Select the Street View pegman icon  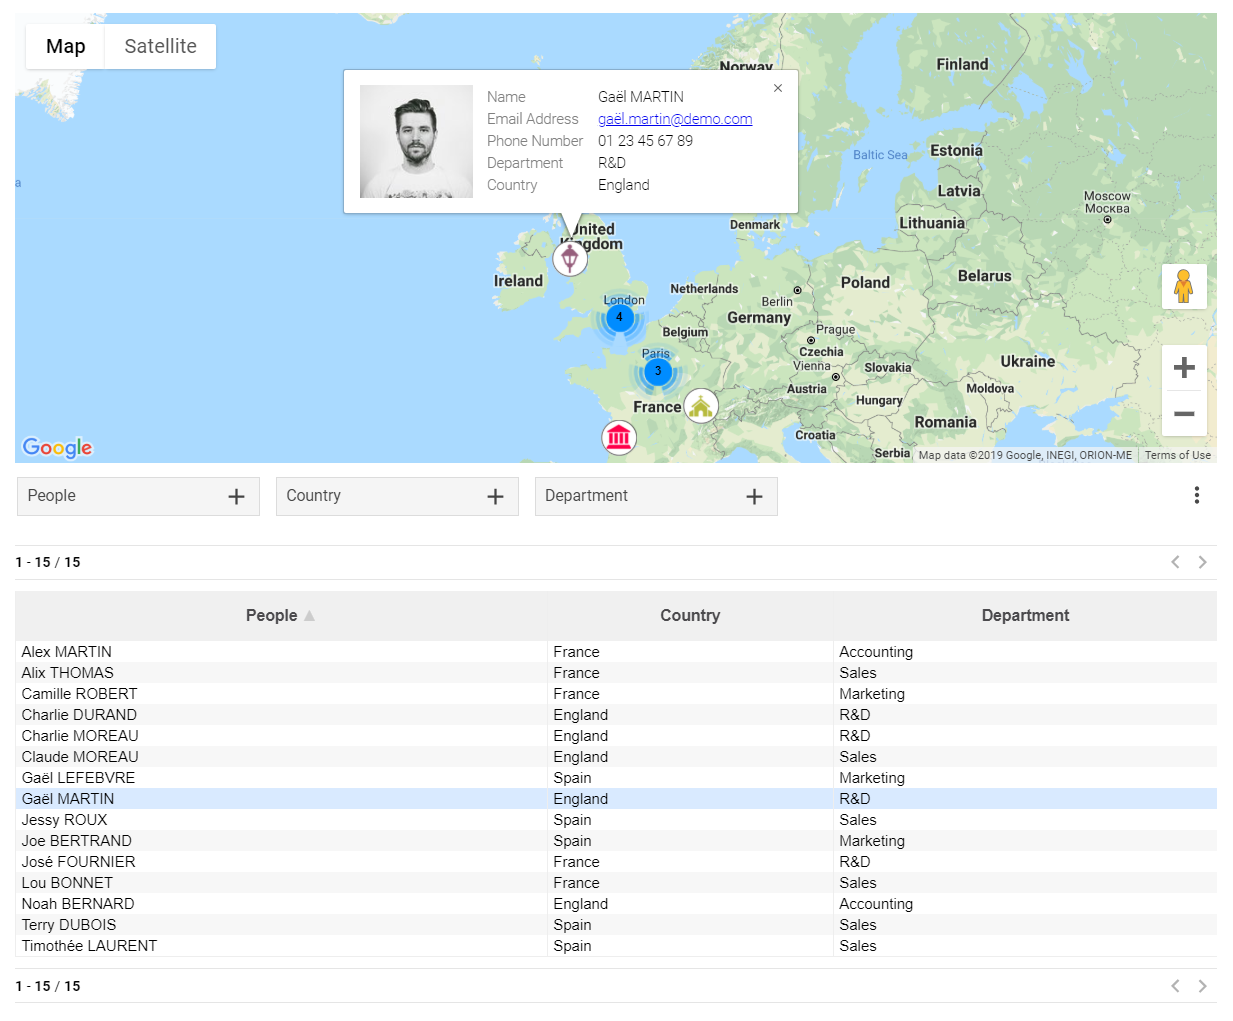1183,287
